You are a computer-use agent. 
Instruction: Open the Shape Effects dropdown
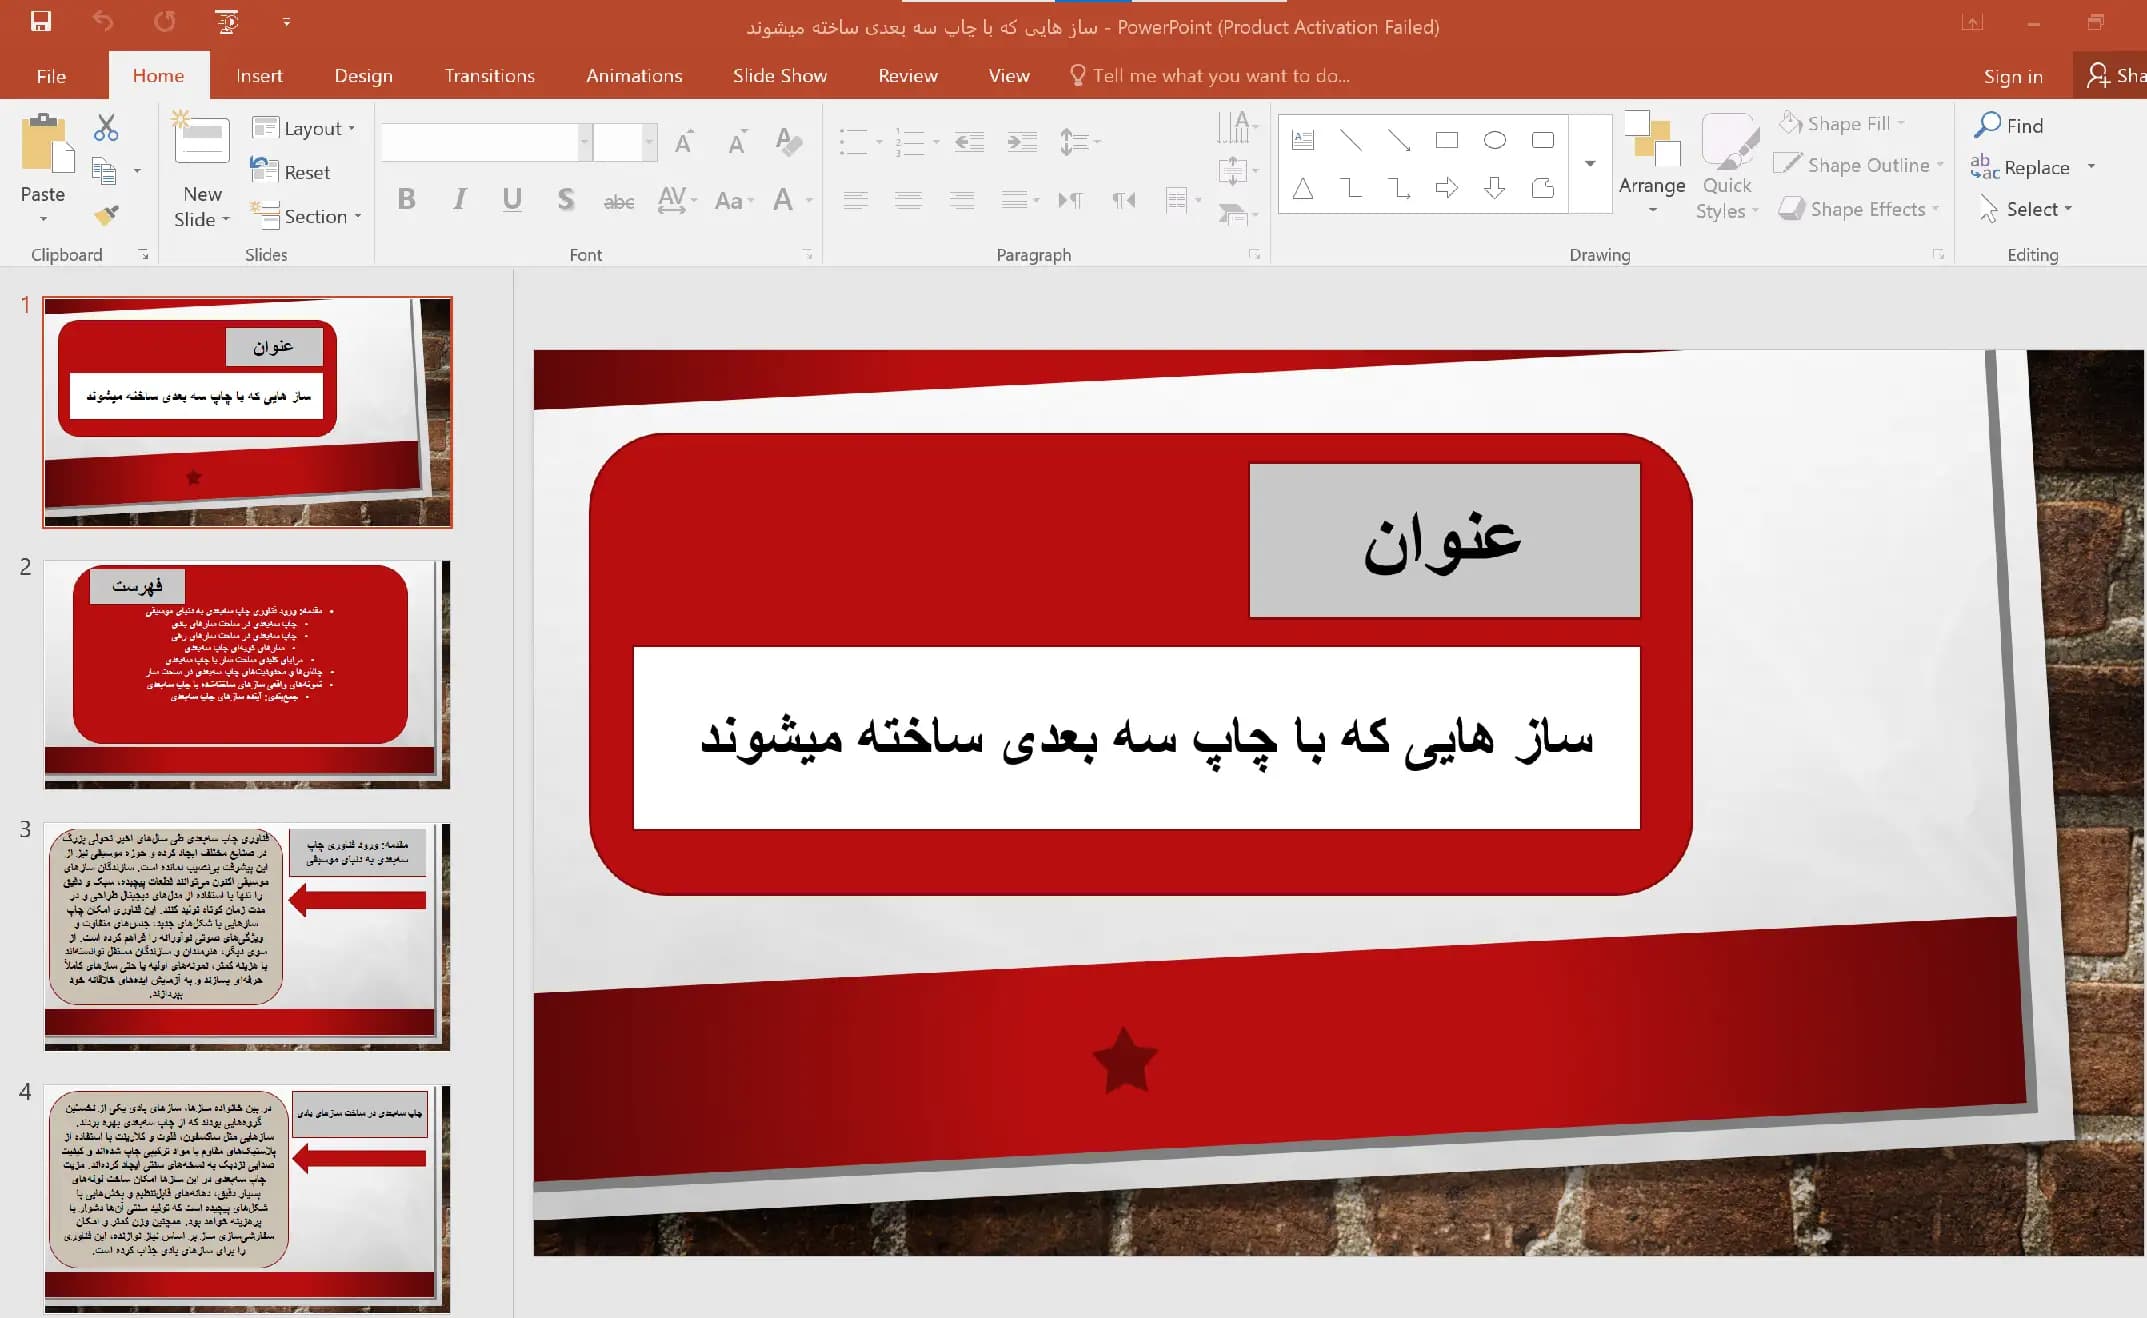tap(1860, 209)
